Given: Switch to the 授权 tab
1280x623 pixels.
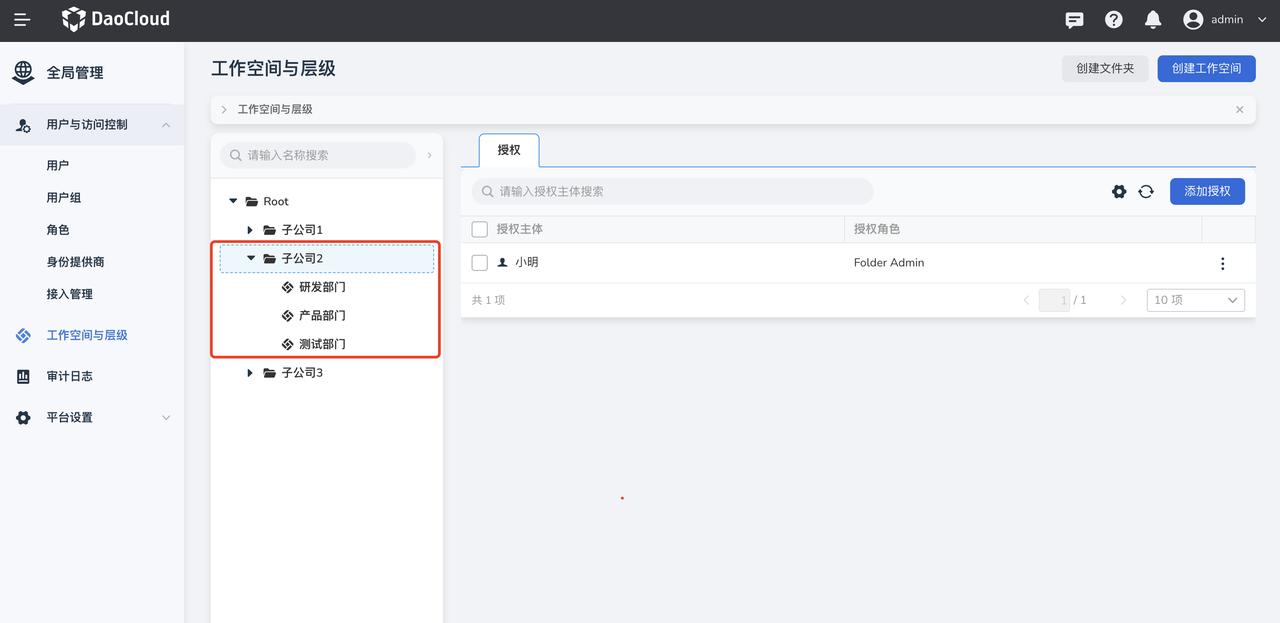Looking at the screenshot, I should pyautogui.click(x=509, y=150).
